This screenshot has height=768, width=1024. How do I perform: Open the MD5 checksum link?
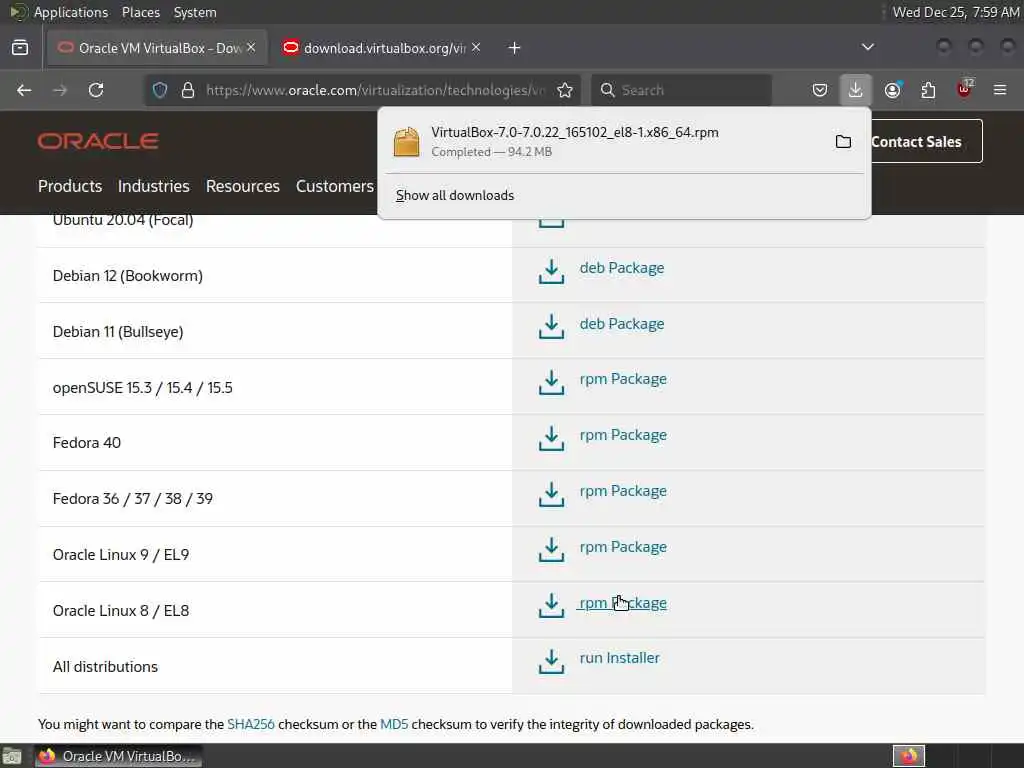[394, 724]
